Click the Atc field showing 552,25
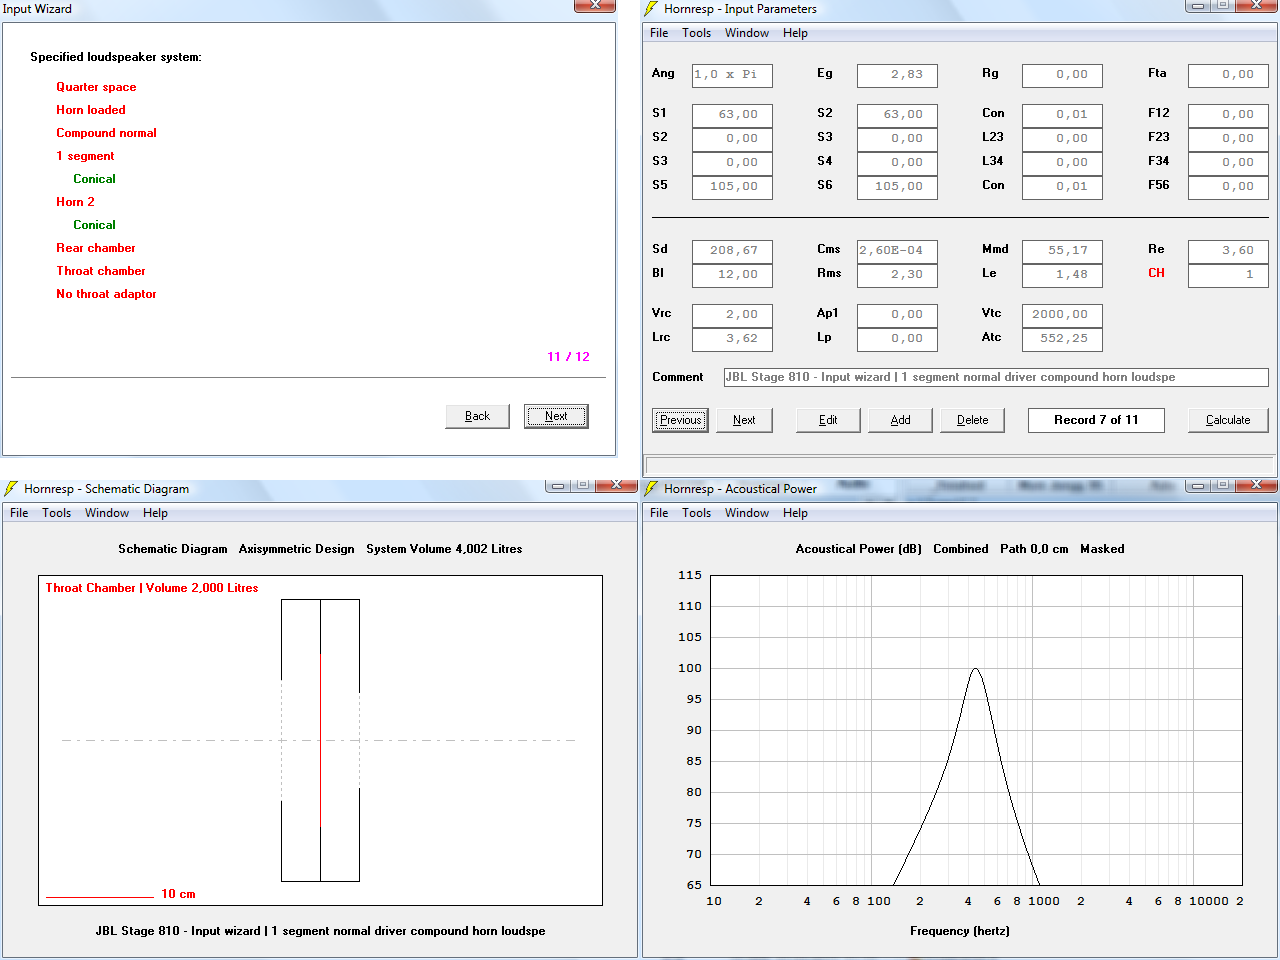 pos(1062,339)
